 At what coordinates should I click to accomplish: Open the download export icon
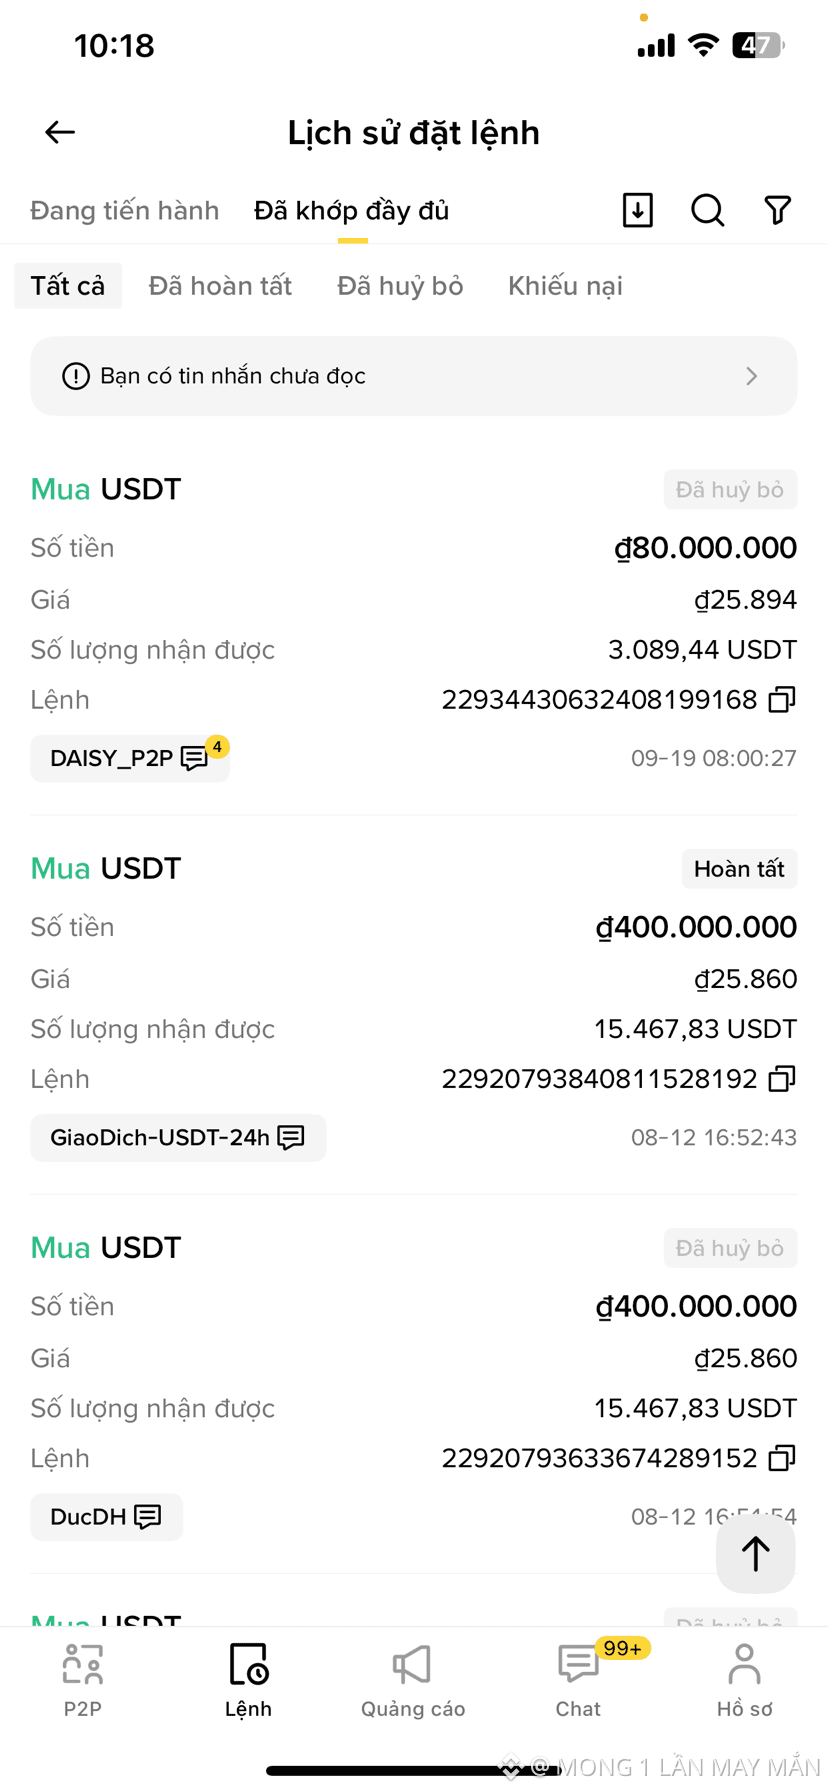638,210
